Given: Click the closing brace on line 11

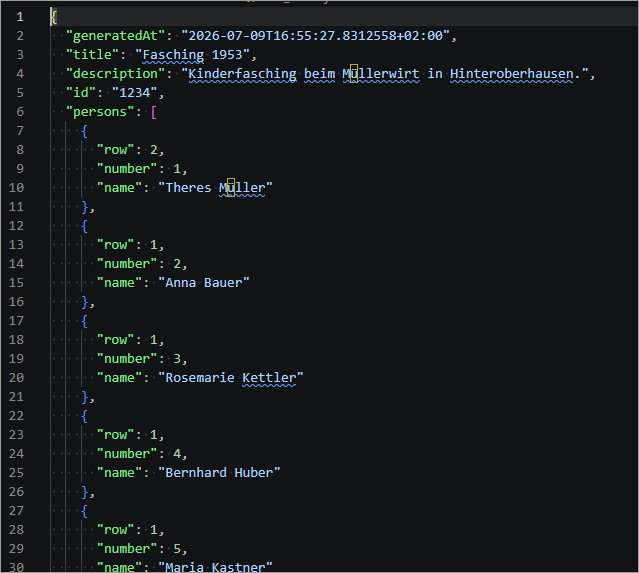Looking at the screenshot, I should tap(84, 207).
